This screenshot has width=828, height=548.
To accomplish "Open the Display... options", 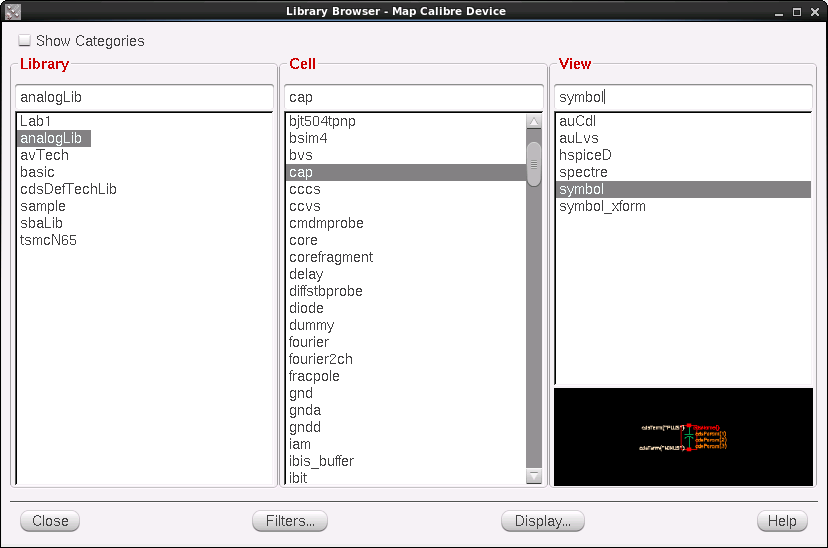I will tap(542, 521).
